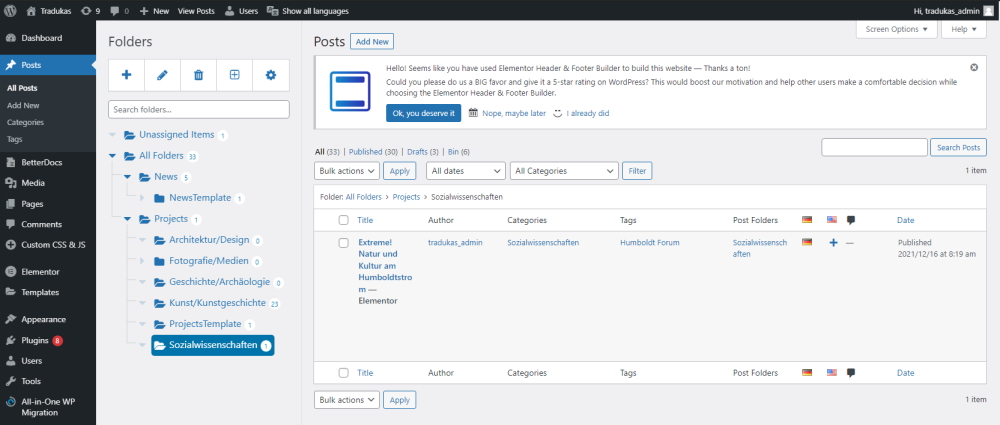The height and width of the screenshot is (425, 1000).
Task: Tick select-all checkbox in table header
Action: [x=344, y=220]
